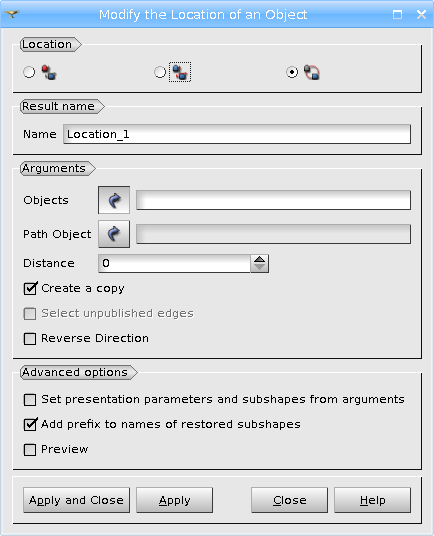Click the SALOME title bar icon
The width and height of the screenshot is (434, 536).
click(x=12, y=14)
